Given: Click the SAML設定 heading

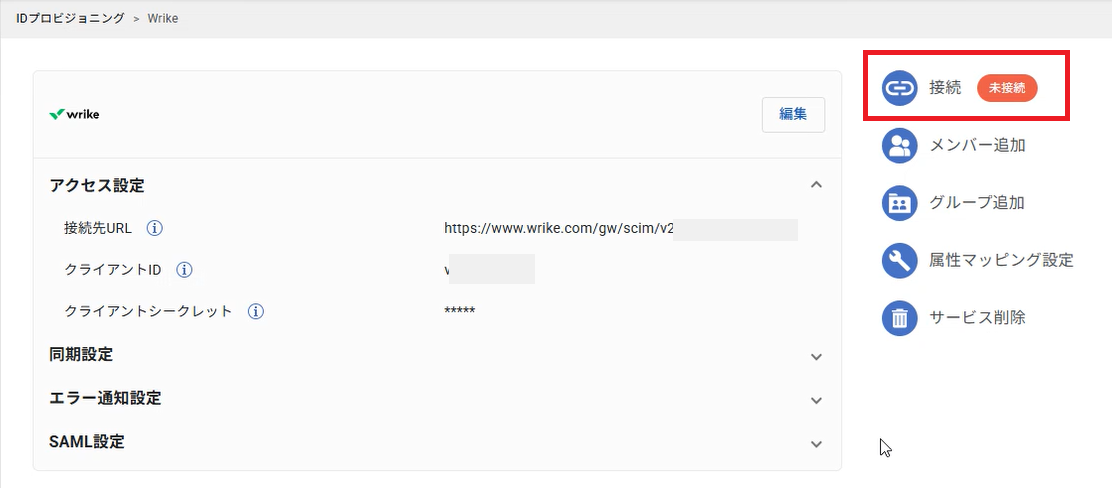Looking at the screenshot, I should 87,442.
